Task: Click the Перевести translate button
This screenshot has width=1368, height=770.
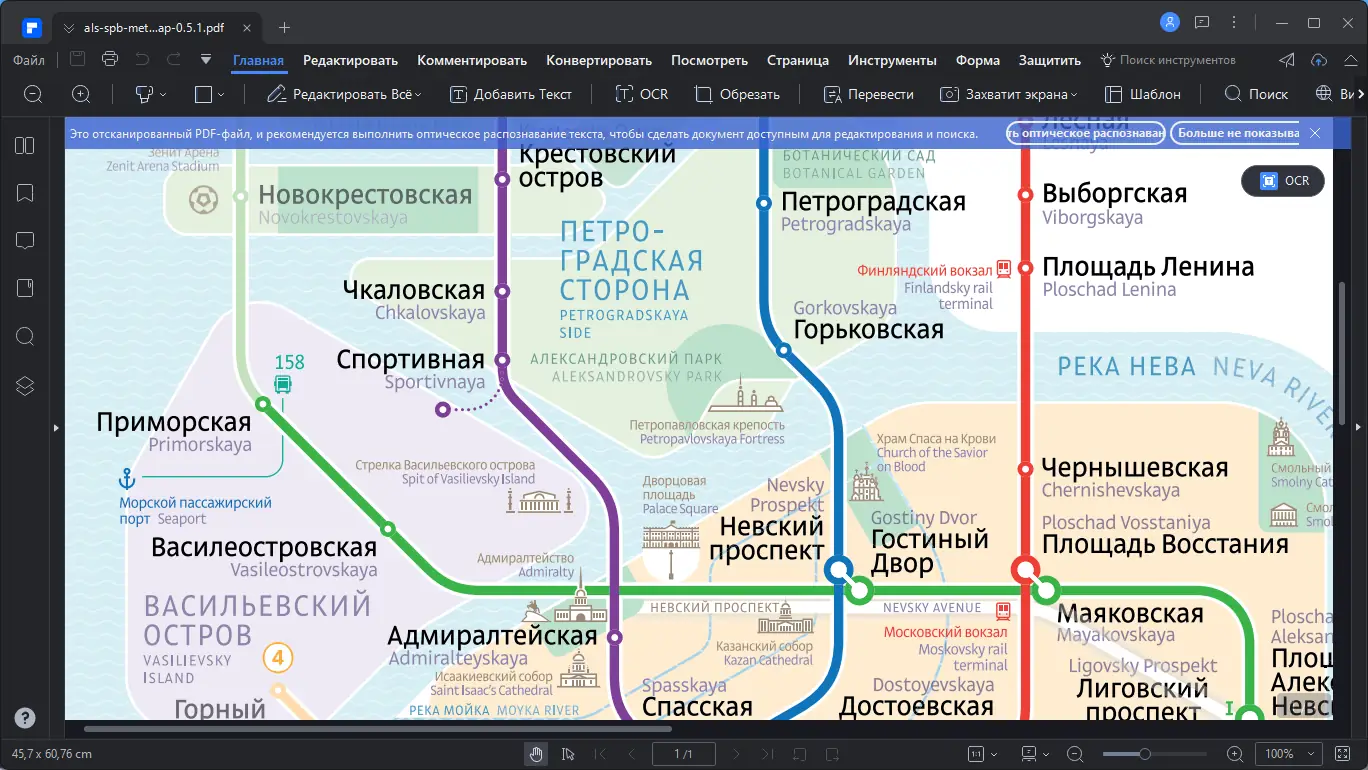Action: [x=868, y=94]
